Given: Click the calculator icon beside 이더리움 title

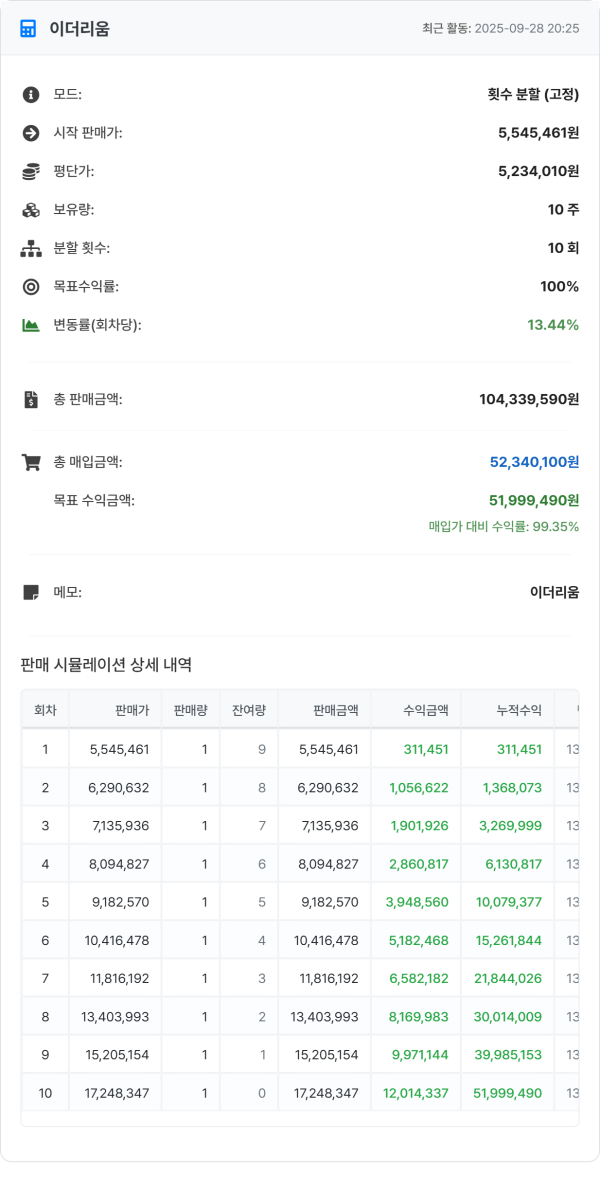Looking at the screenshot, I should point(28,28).
